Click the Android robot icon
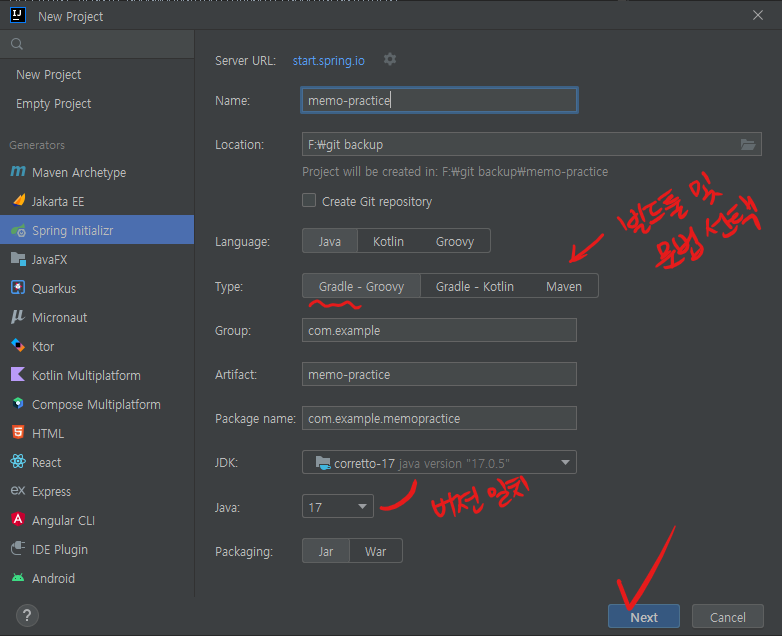 point(18,578)
